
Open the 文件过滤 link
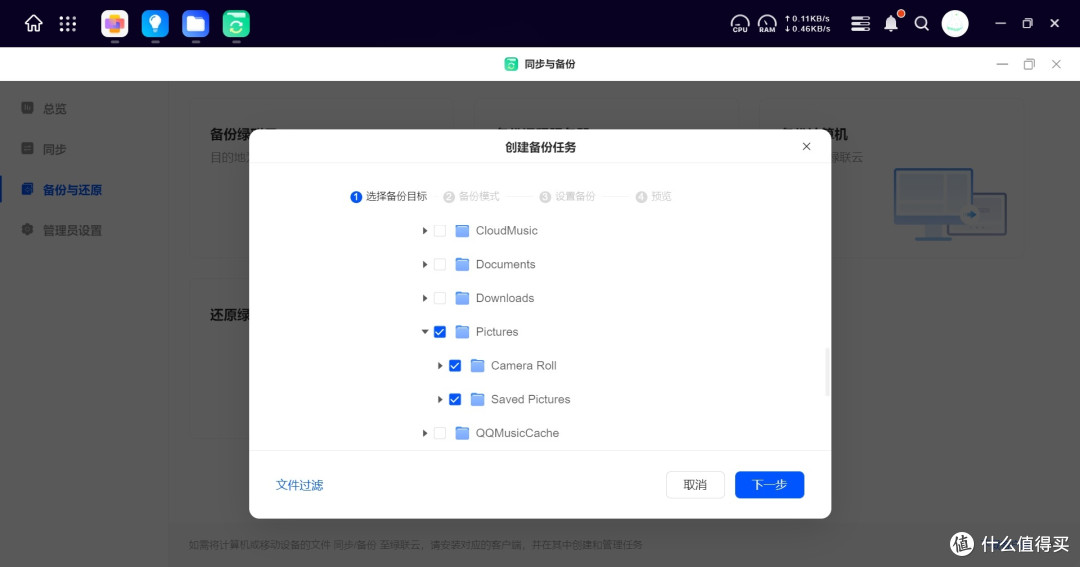click(300, 485)
